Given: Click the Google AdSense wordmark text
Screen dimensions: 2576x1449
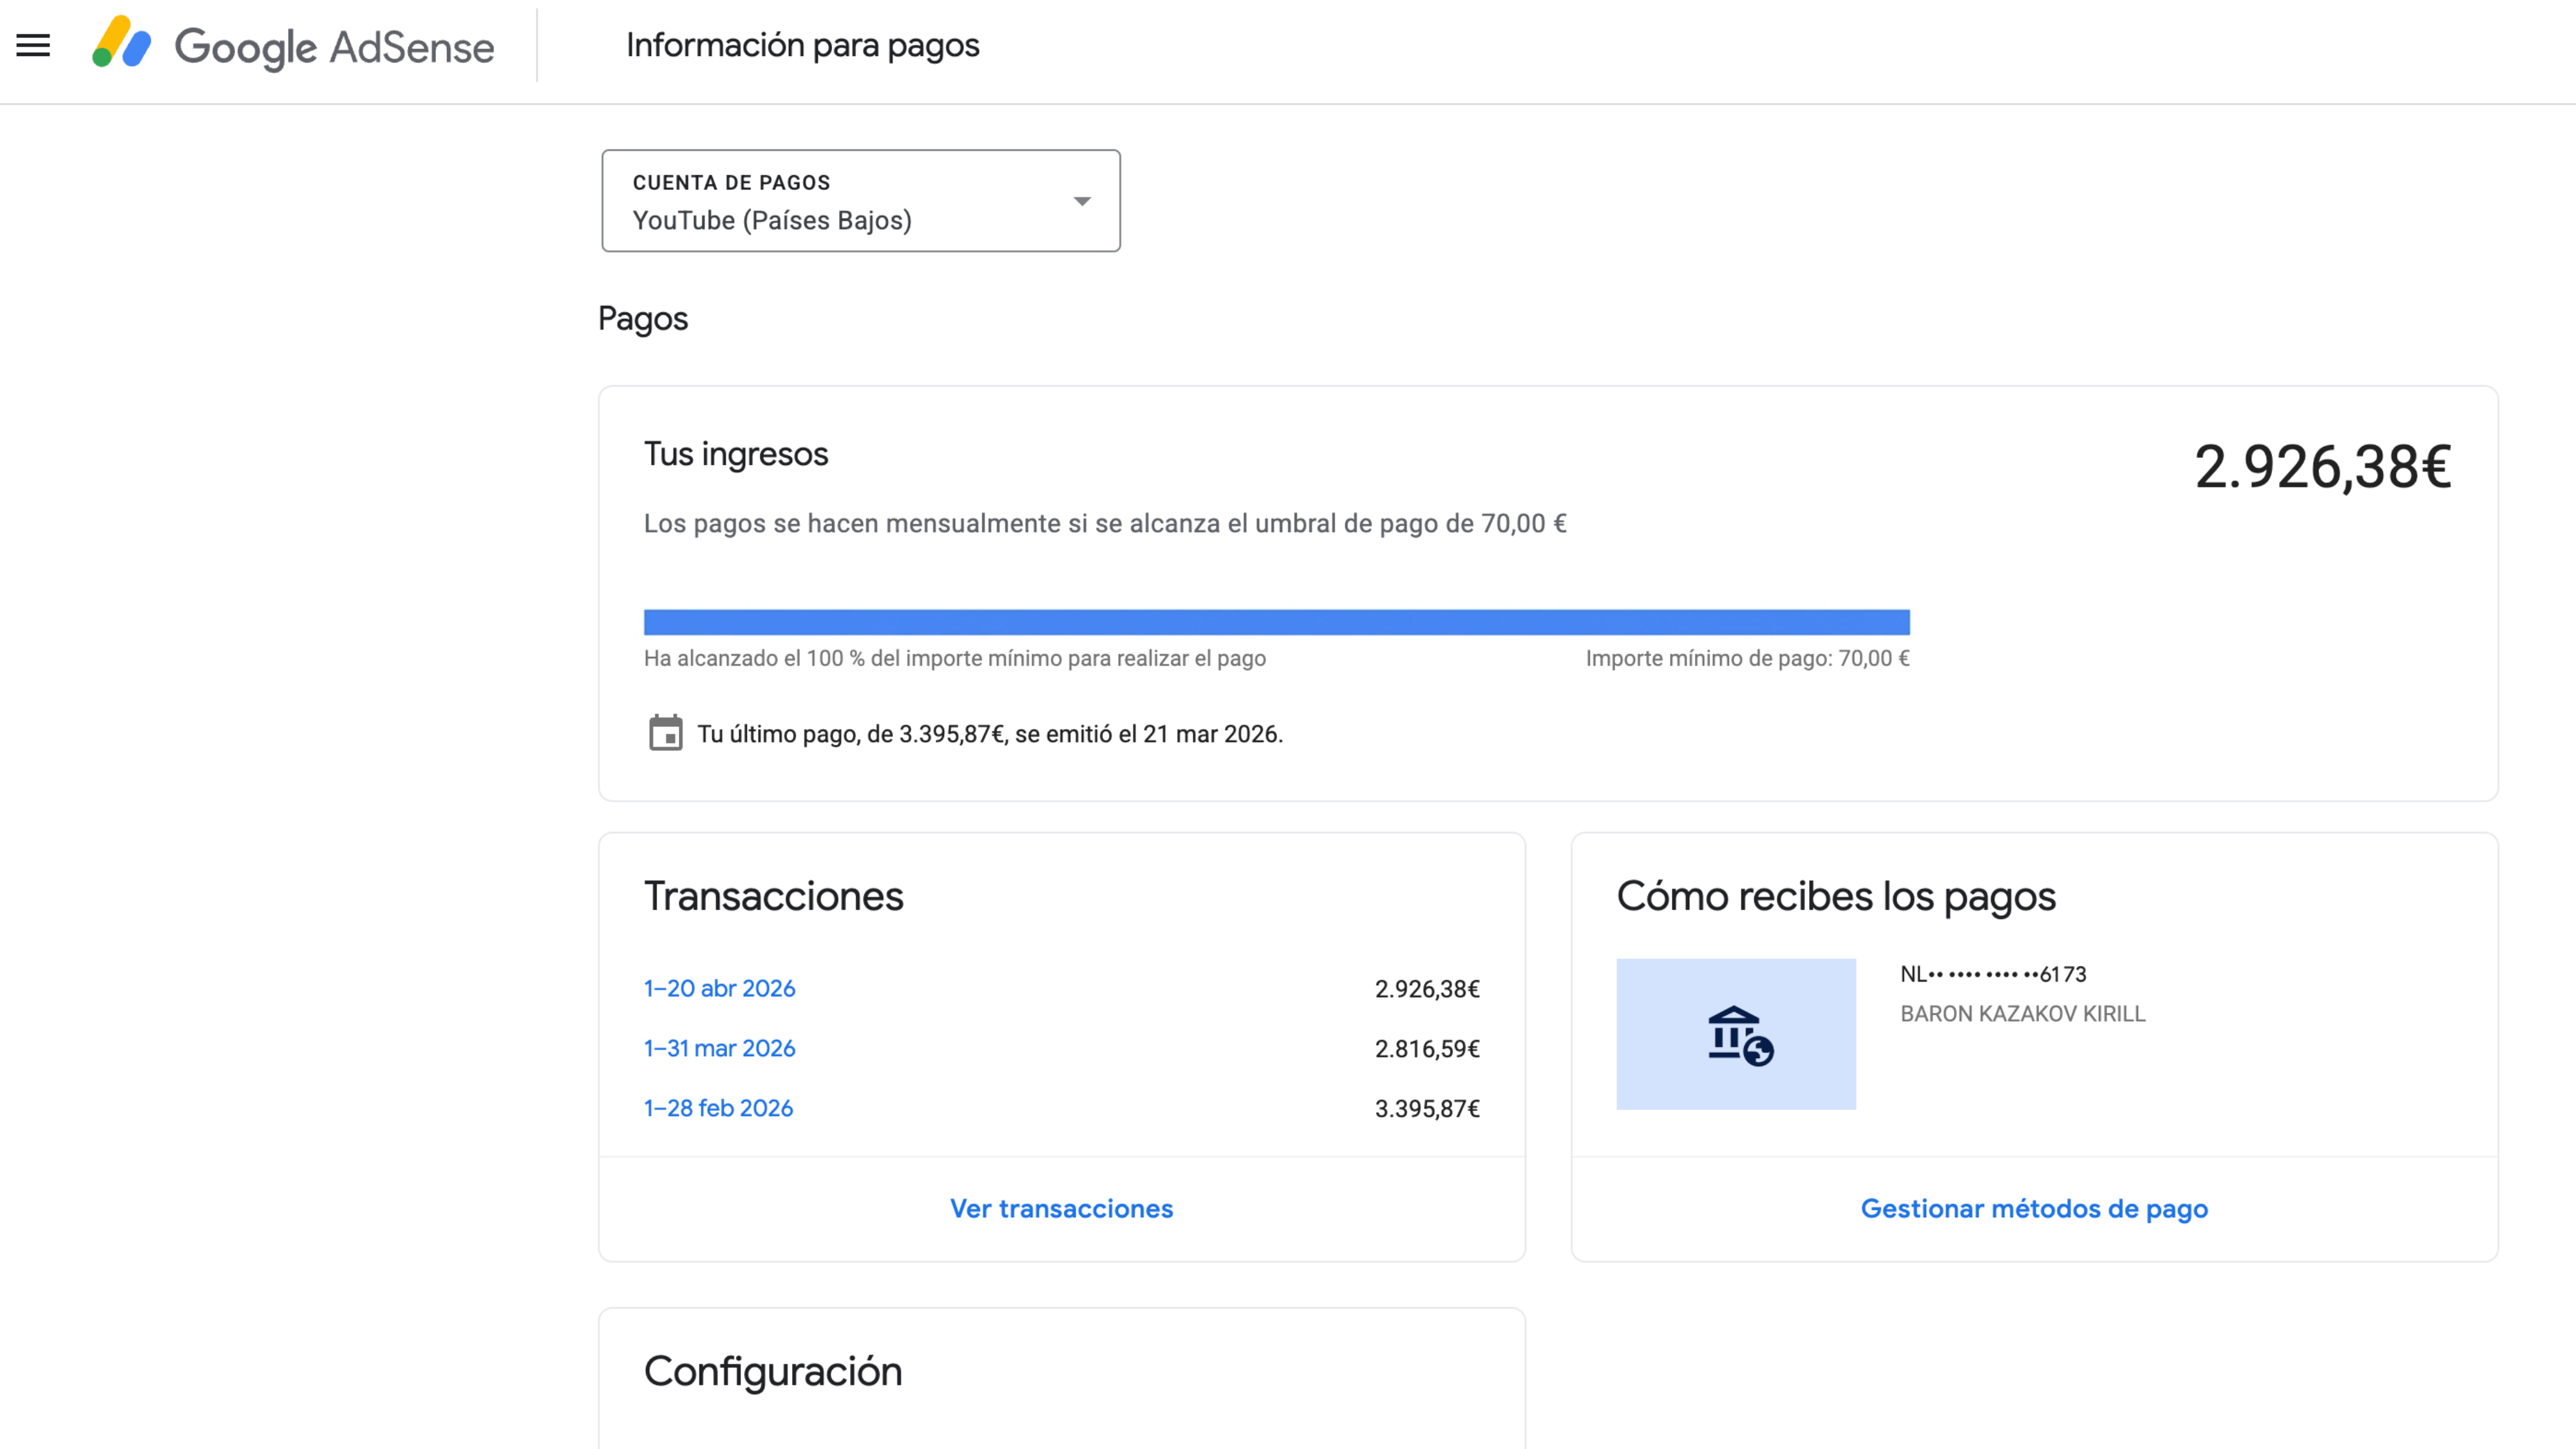Looking at the screenshot, I should (334, 47).
